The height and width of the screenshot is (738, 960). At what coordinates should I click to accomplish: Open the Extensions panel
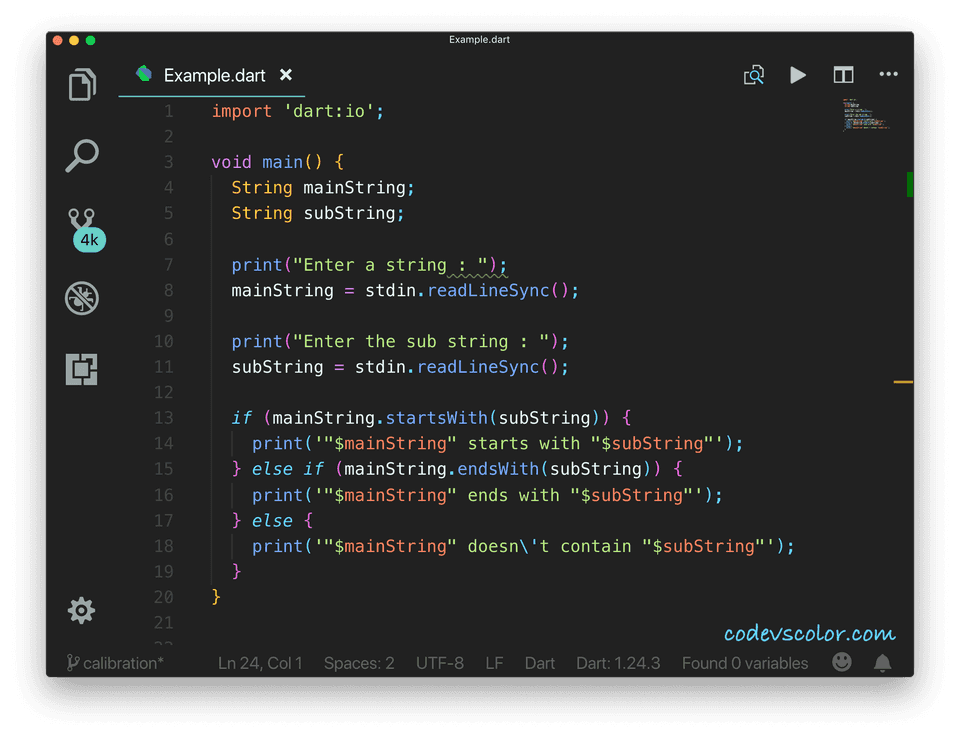(82, 369)
